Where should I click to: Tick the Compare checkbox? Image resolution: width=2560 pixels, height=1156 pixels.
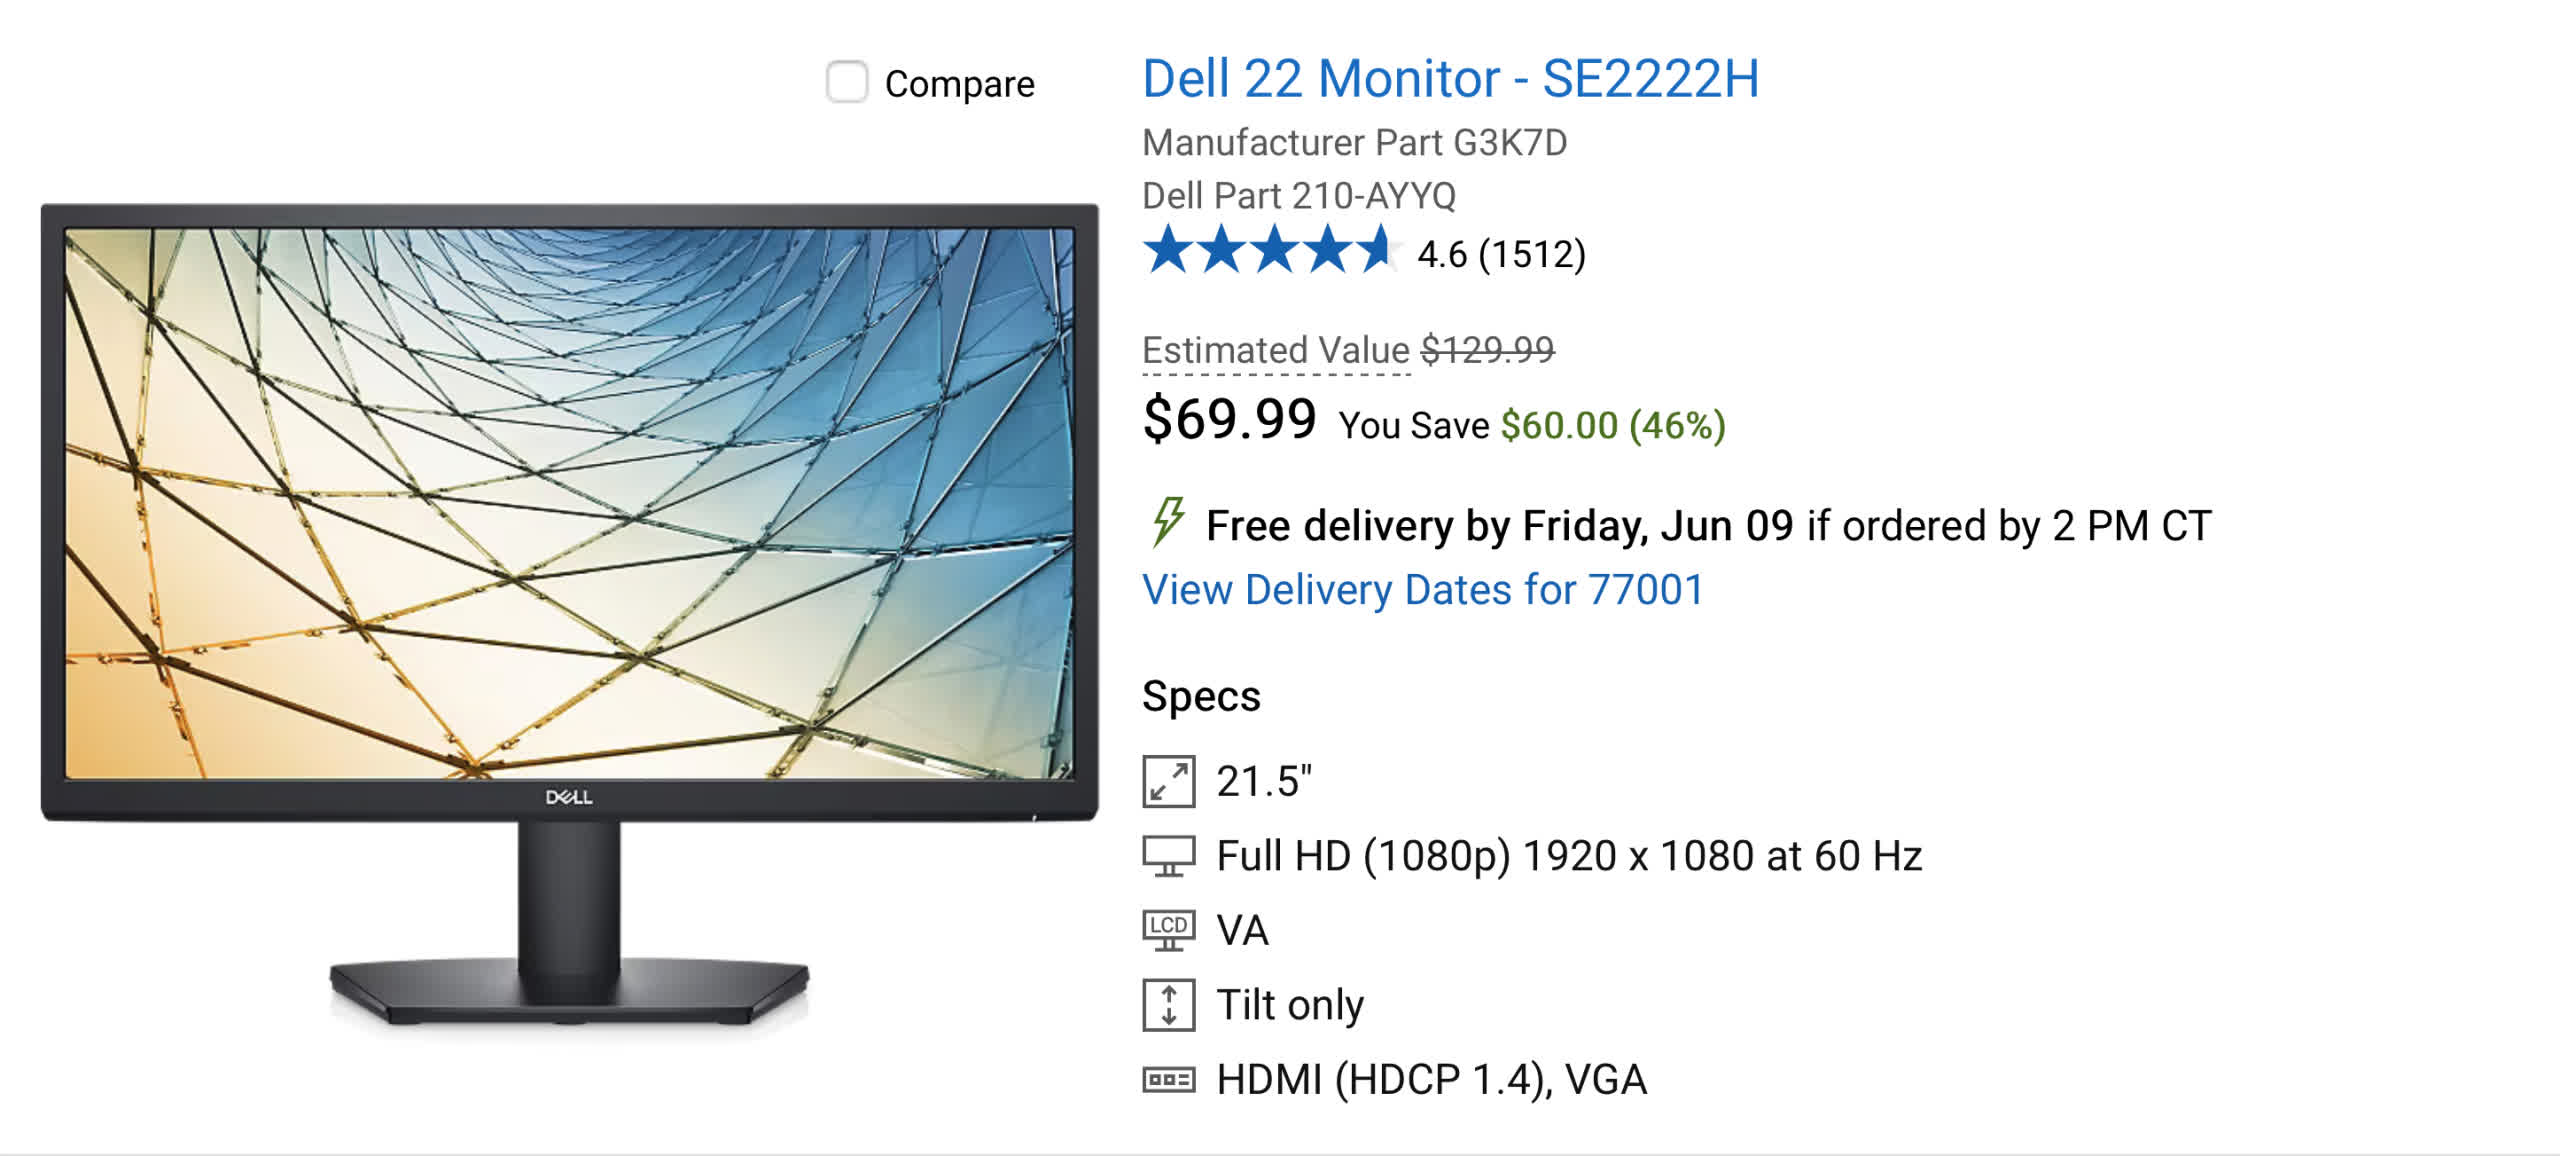pos(847,82)
